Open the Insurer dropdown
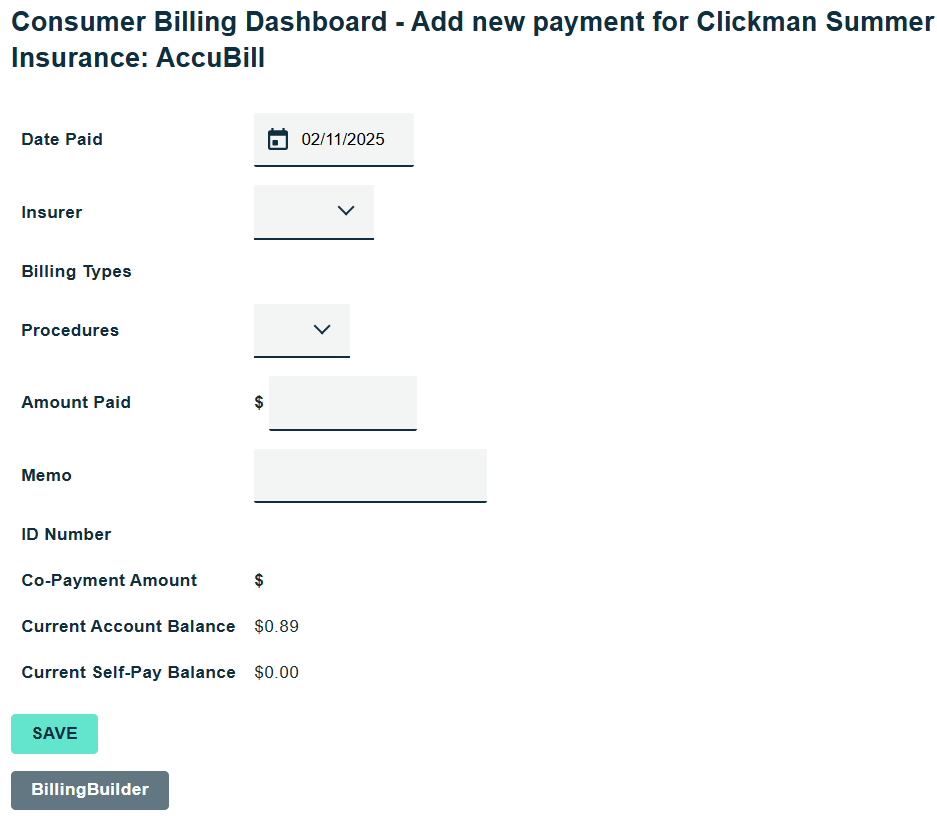 314,211
